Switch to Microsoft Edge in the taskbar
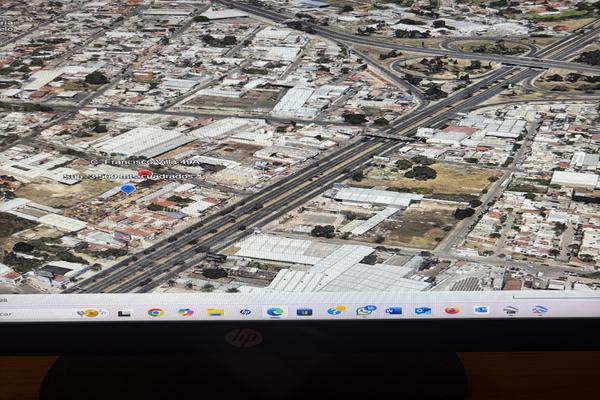Image resolution: width=600 pixels, height=400 pixels. (275, 312)
